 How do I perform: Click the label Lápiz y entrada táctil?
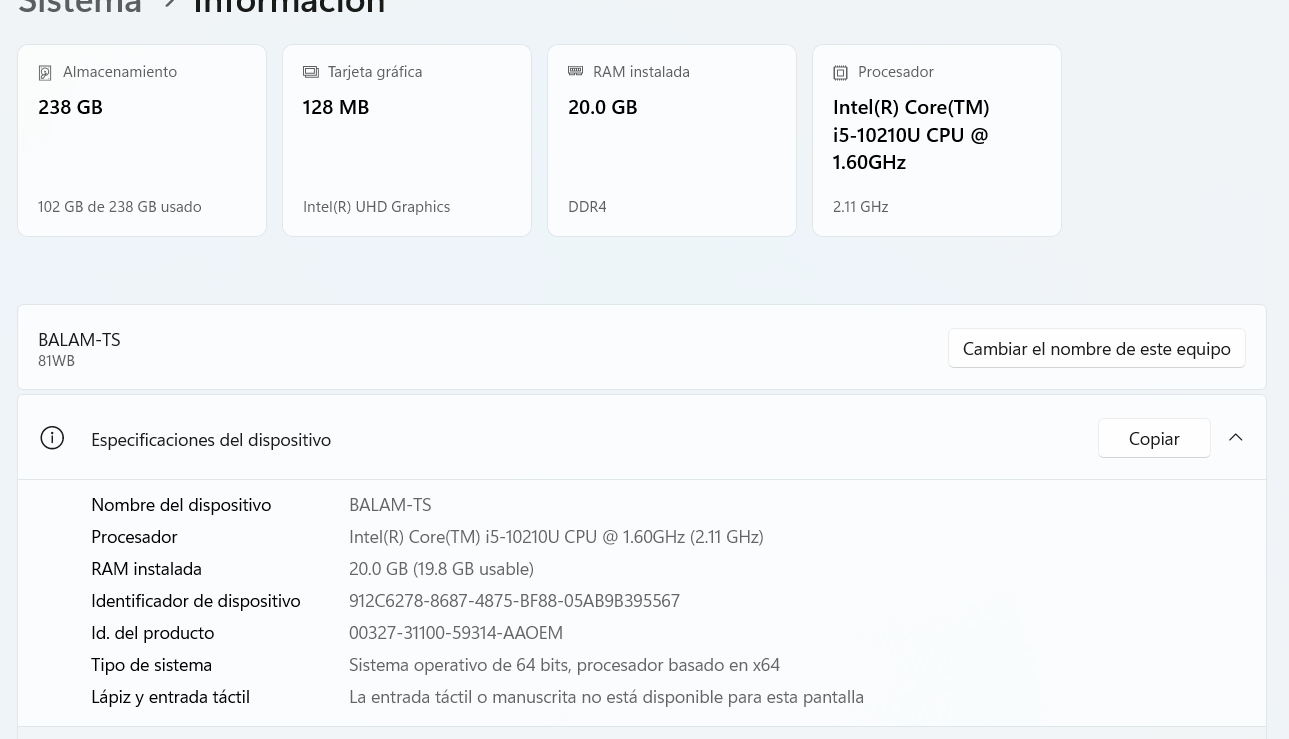pos(171,697)
